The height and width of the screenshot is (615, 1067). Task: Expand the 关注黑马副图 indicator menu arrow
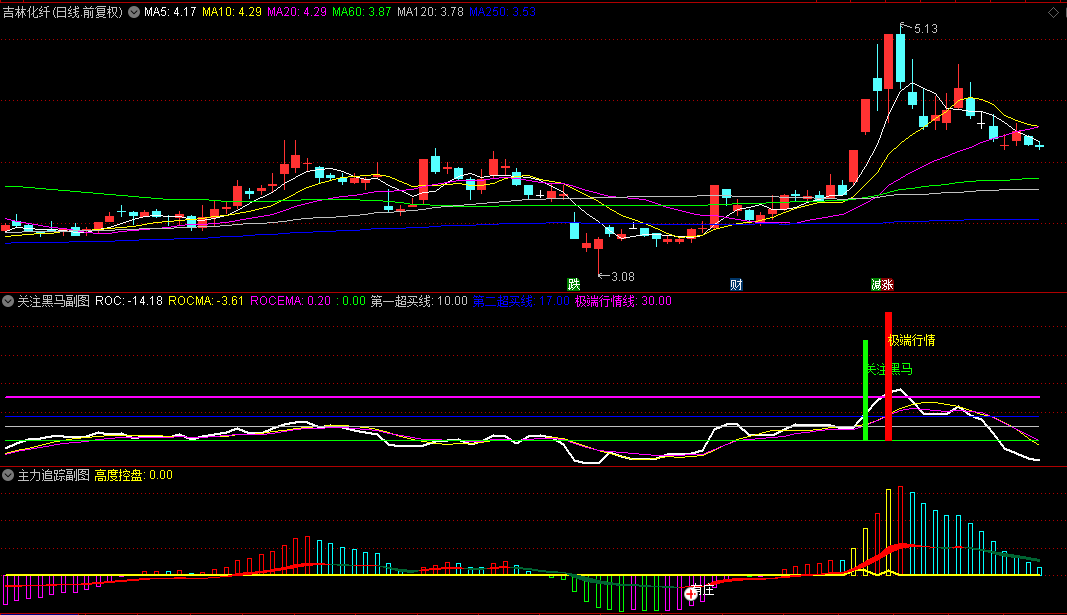tap(9, 300)
